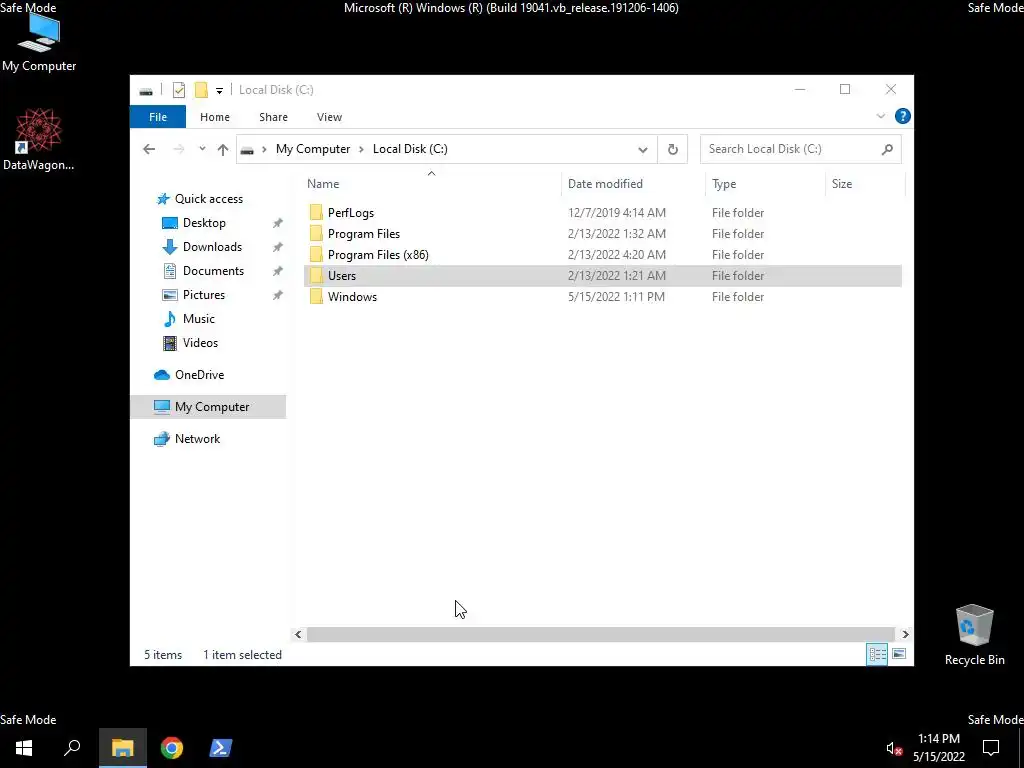Open Network in the navigation pane
Viewport: 1024px width, 768px height.
coord(187,439)
